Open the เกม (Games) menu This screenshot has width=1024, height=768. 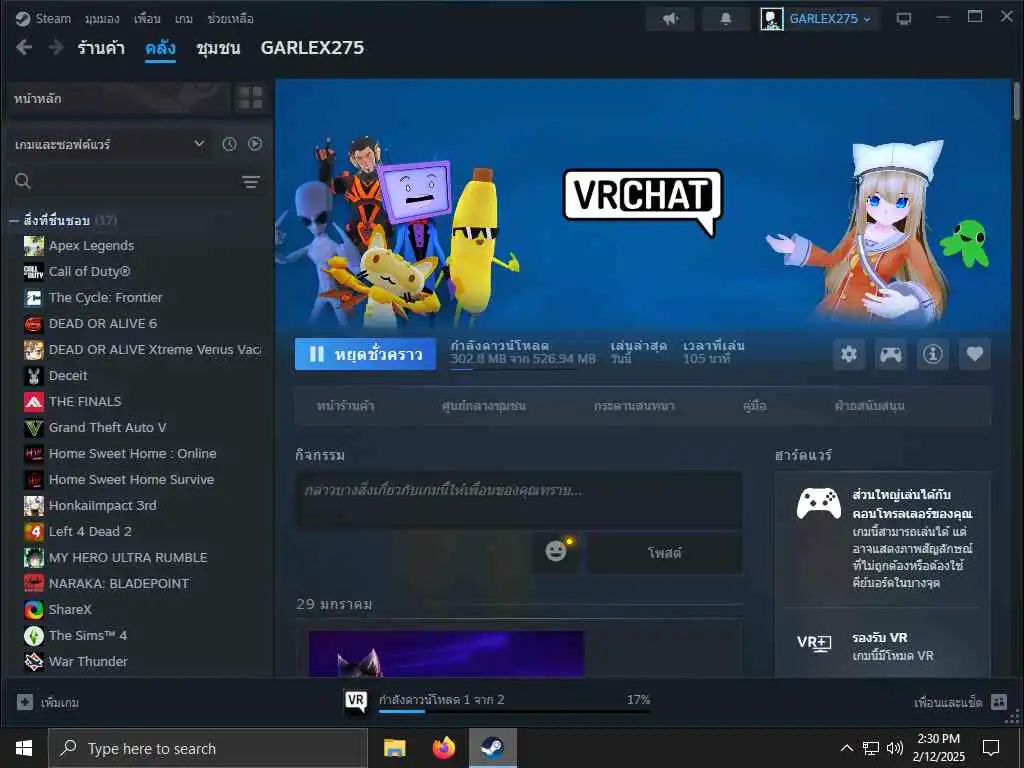coord(184,19)
